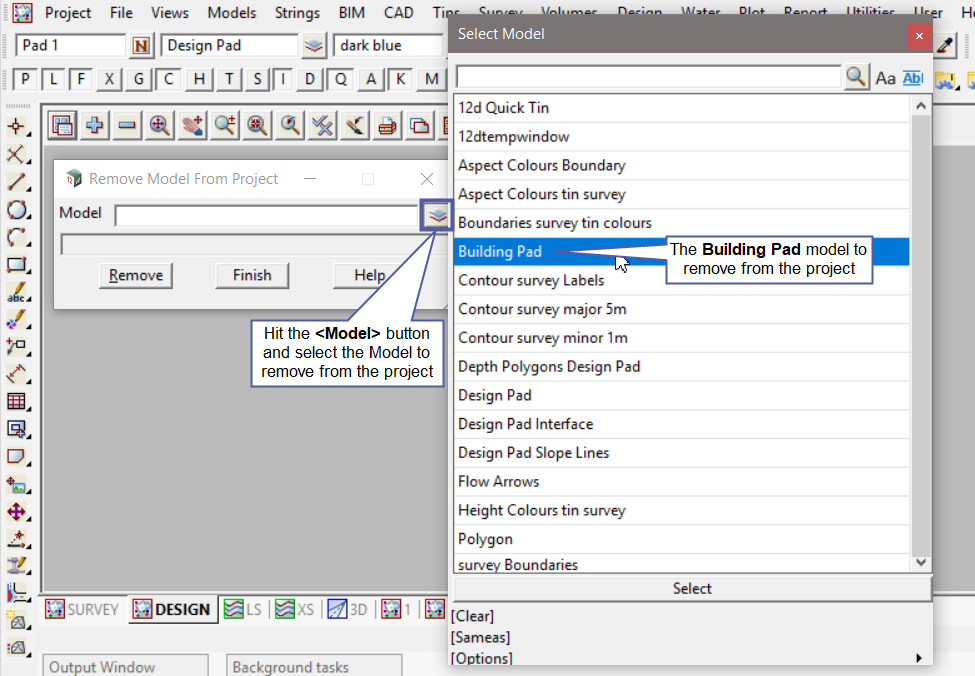
Task: Click the model list vertical scrollbar
Action: [921, 330]
